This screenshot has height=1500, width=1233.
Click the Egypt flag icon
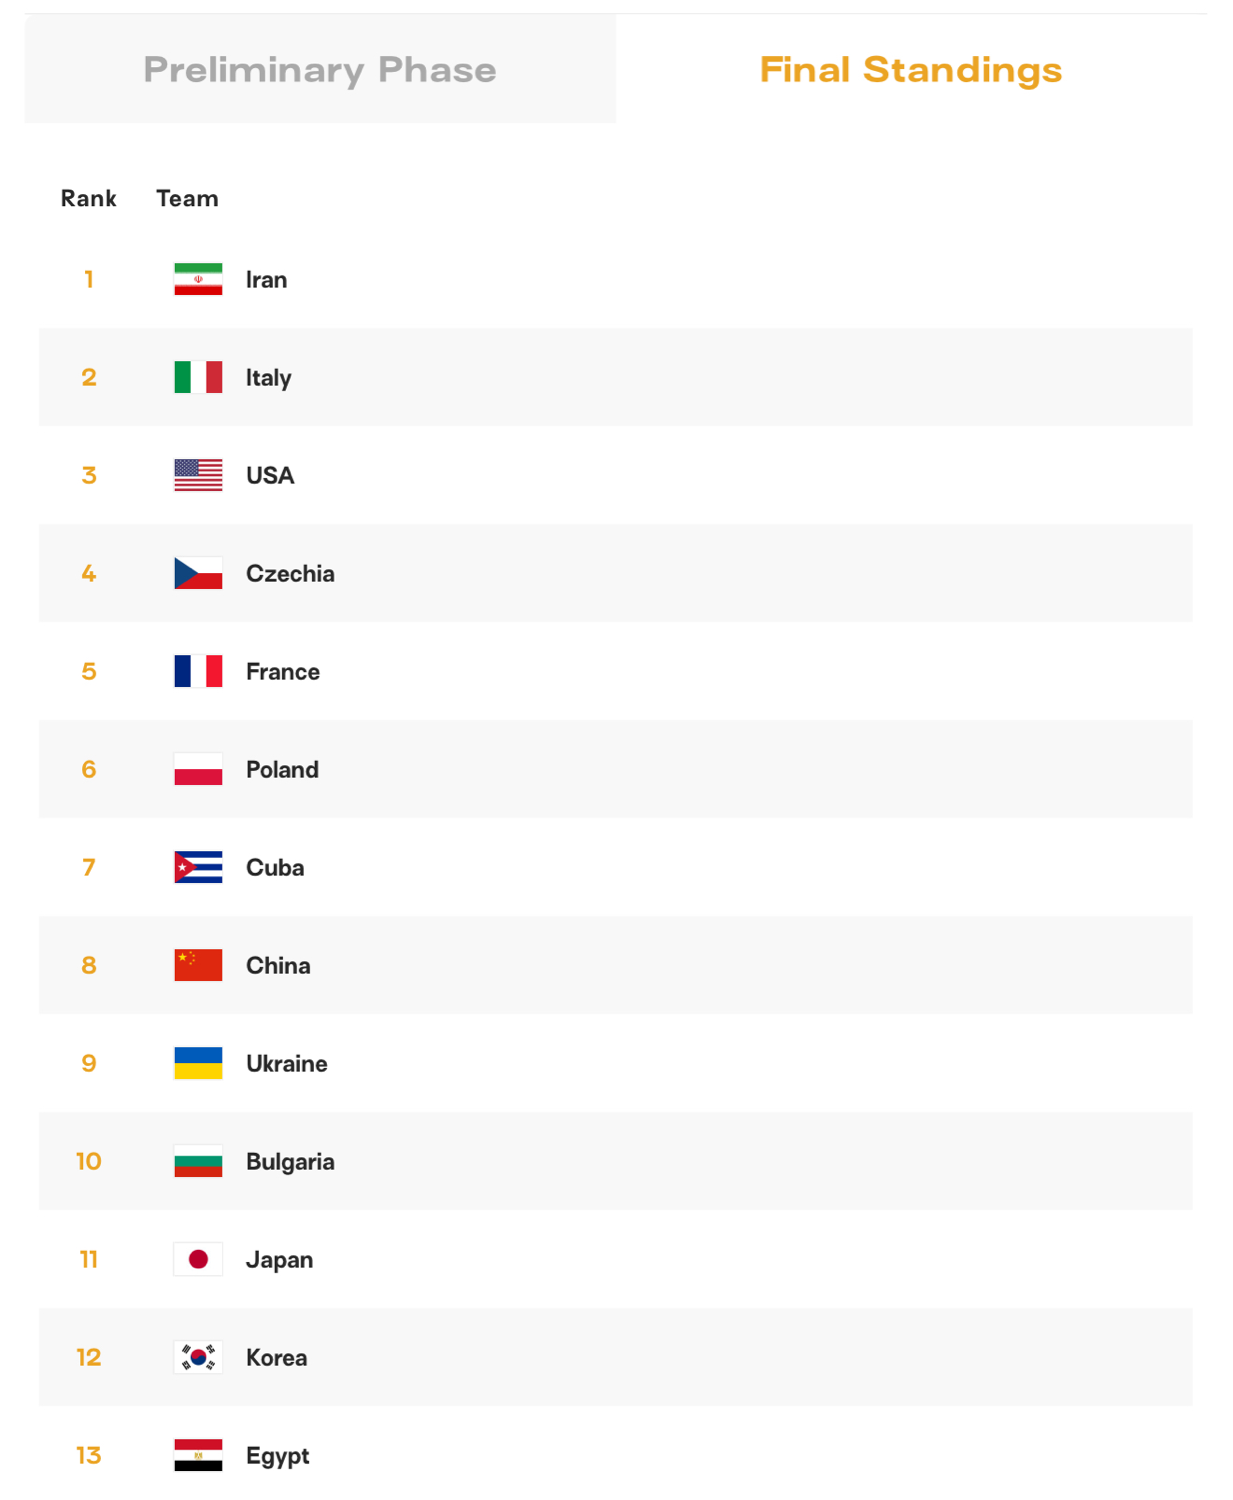coord(198,1455)
